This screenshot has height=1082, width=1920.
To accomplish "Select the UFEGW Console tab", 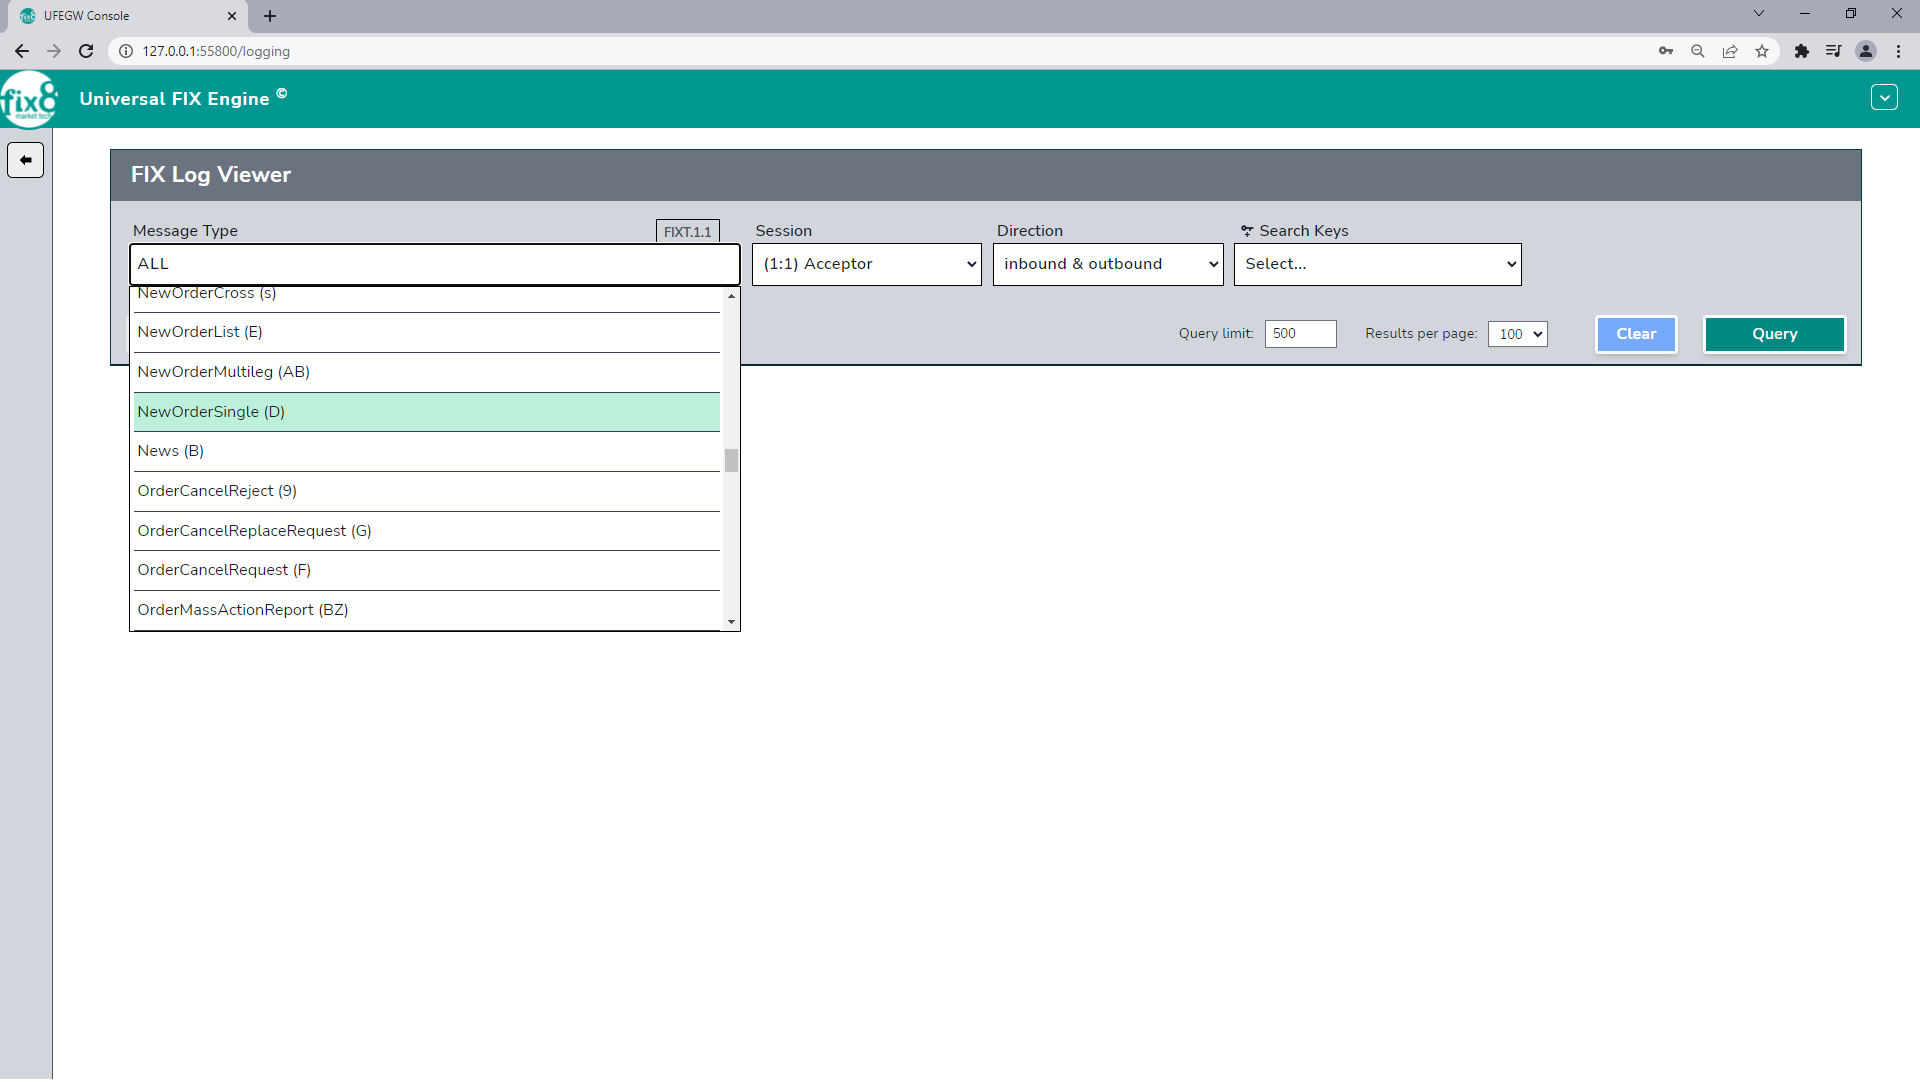I will click(x=128, y=16).
